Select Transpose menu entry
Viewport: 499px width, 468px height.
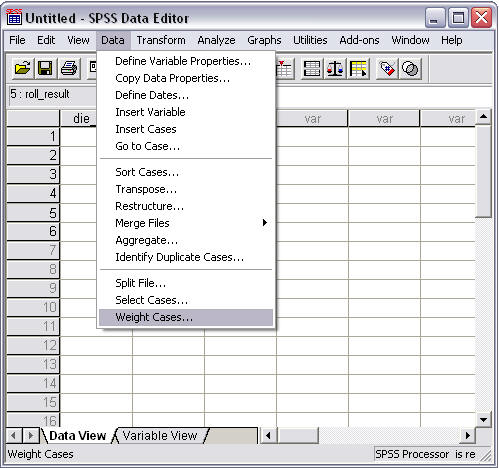(x=186, y=189)
